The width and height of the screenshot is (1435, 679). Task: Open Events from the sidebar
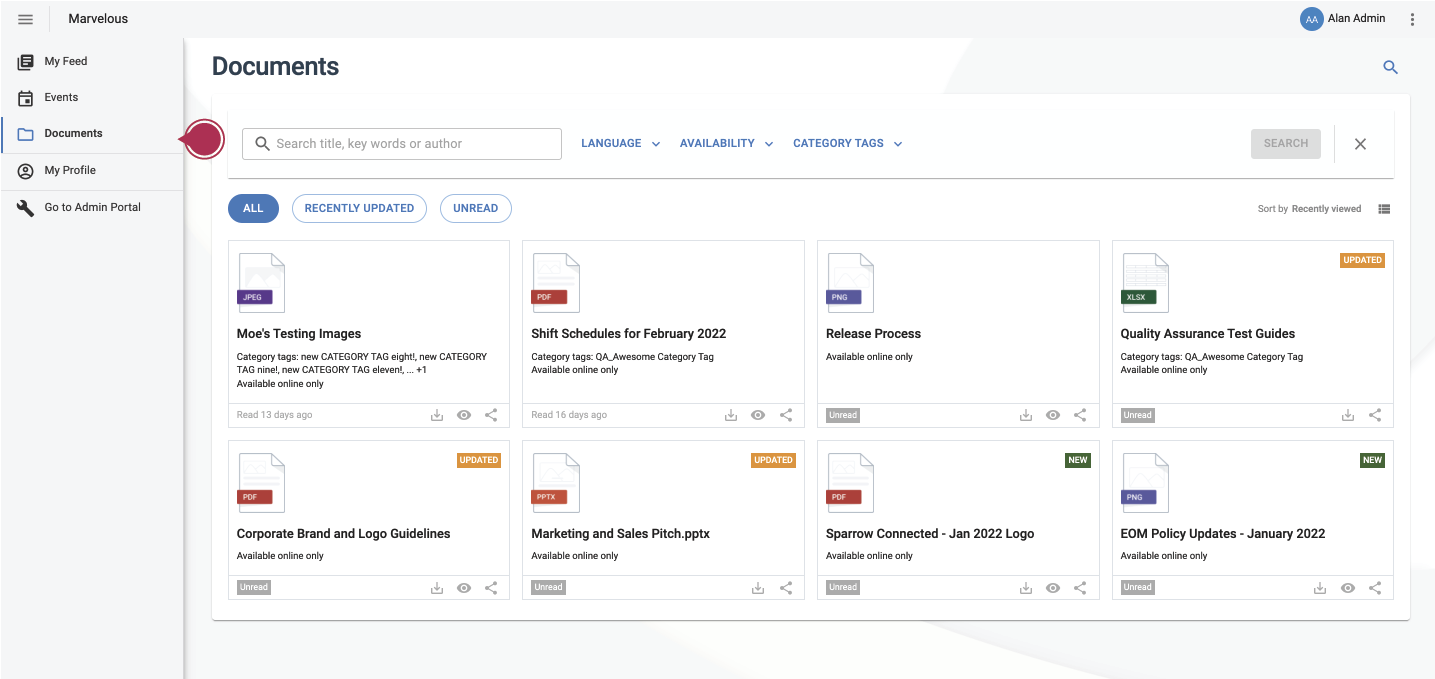coord(92,97)
